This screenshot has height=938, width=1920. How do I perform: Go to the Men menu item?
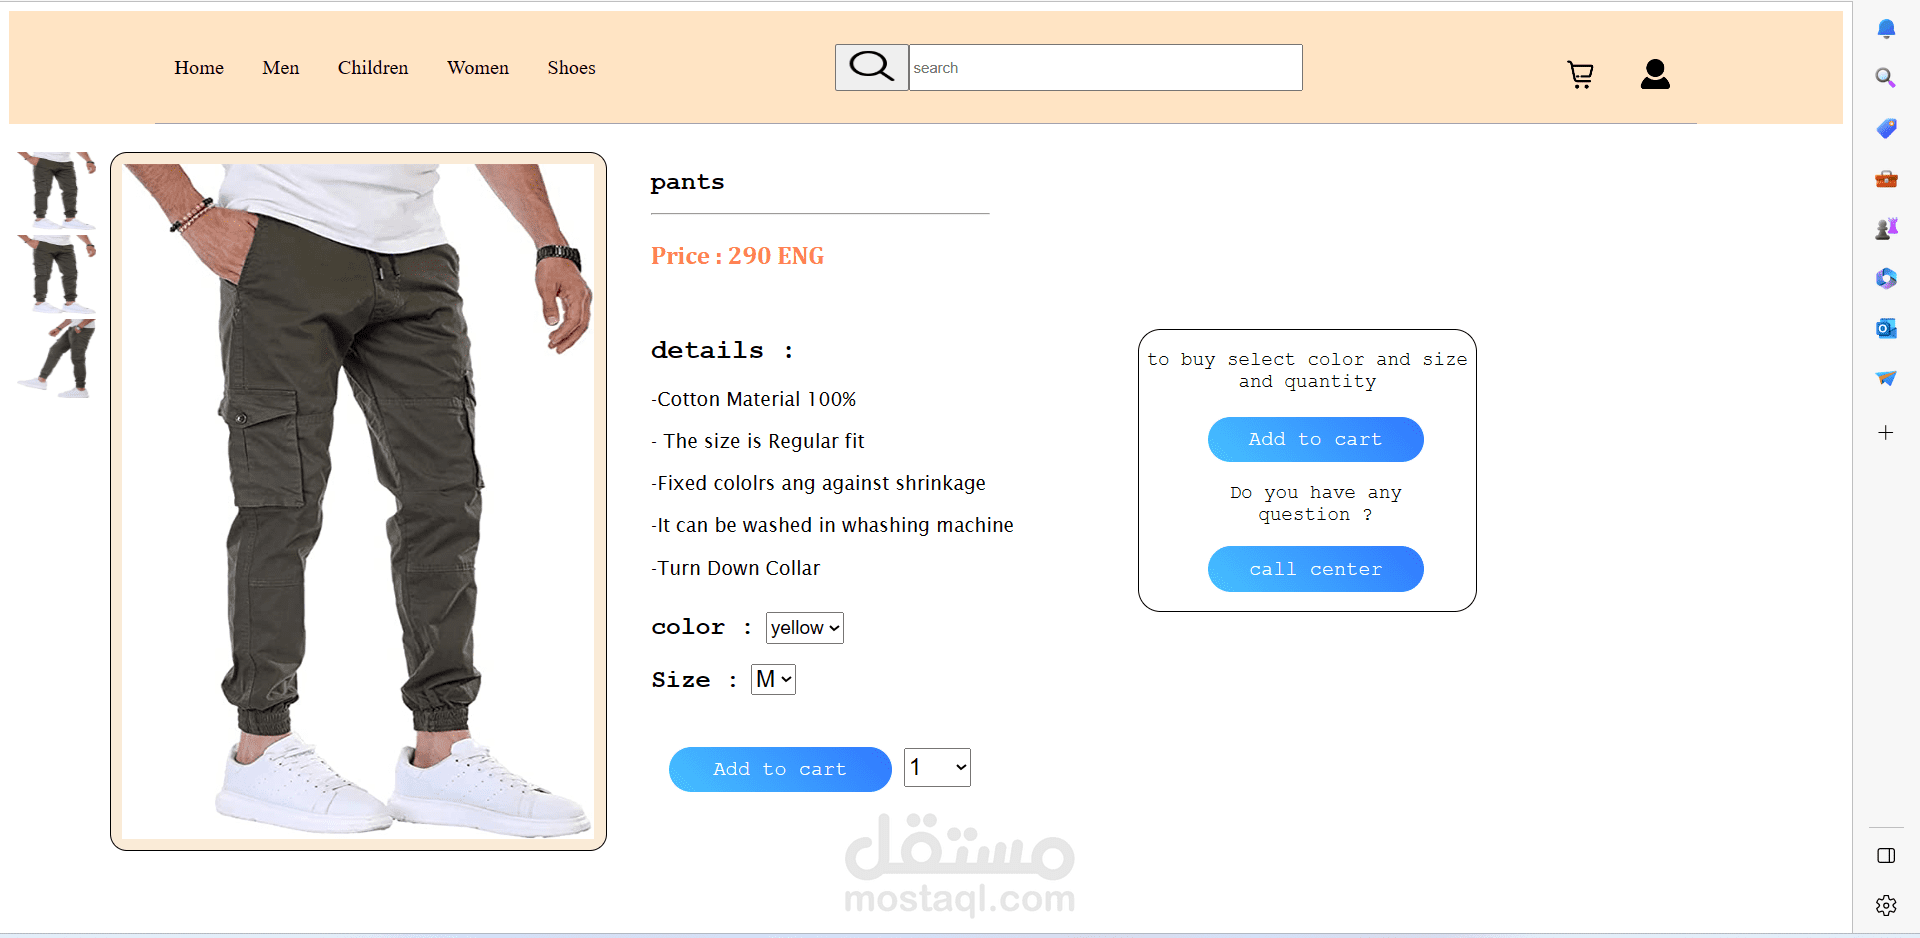click(x=281, y=68)
